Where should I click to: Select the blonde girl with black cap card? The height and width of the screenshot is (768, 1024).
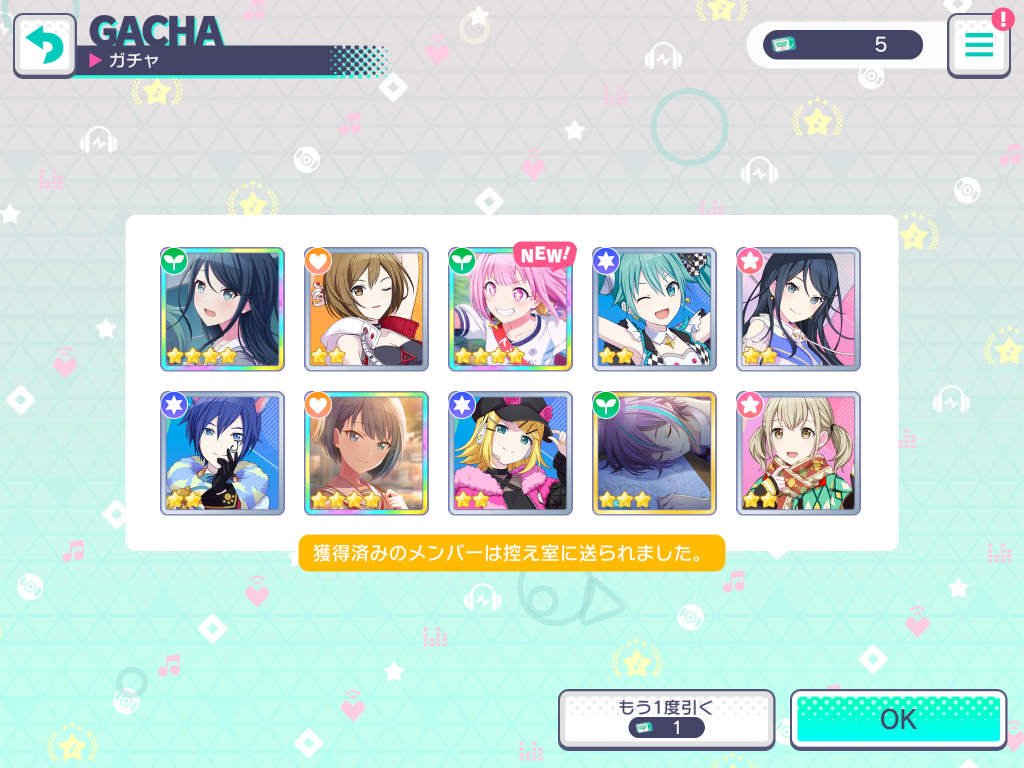pyautogui.click(x=510, y=453)
